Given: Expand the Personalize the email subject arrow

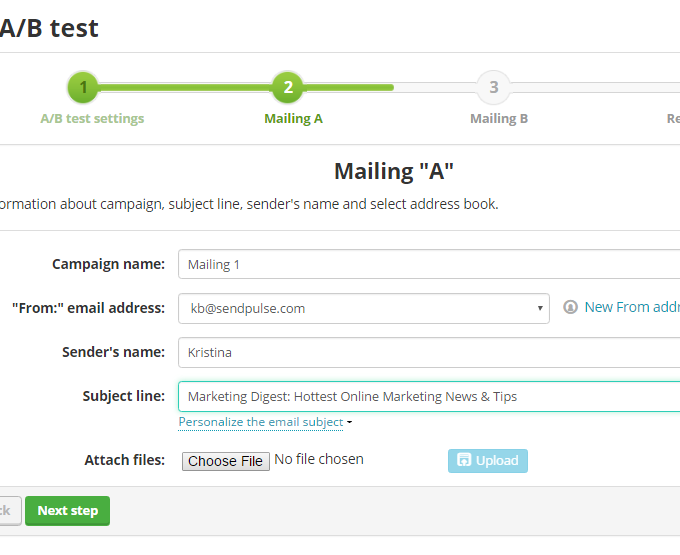Looking at the screenshot, I should pyautogui.click(x=349, y=423).
